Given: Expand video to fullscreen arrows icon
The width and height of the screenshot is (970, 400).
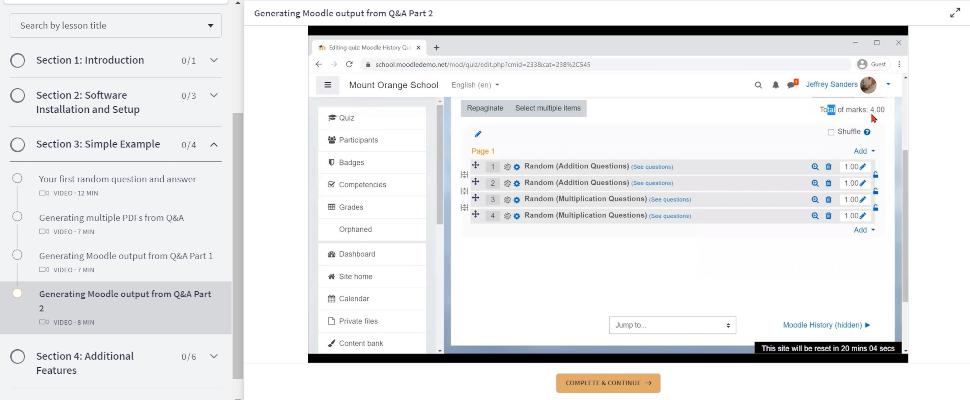Looking at the screenshot, I should 955,13.
